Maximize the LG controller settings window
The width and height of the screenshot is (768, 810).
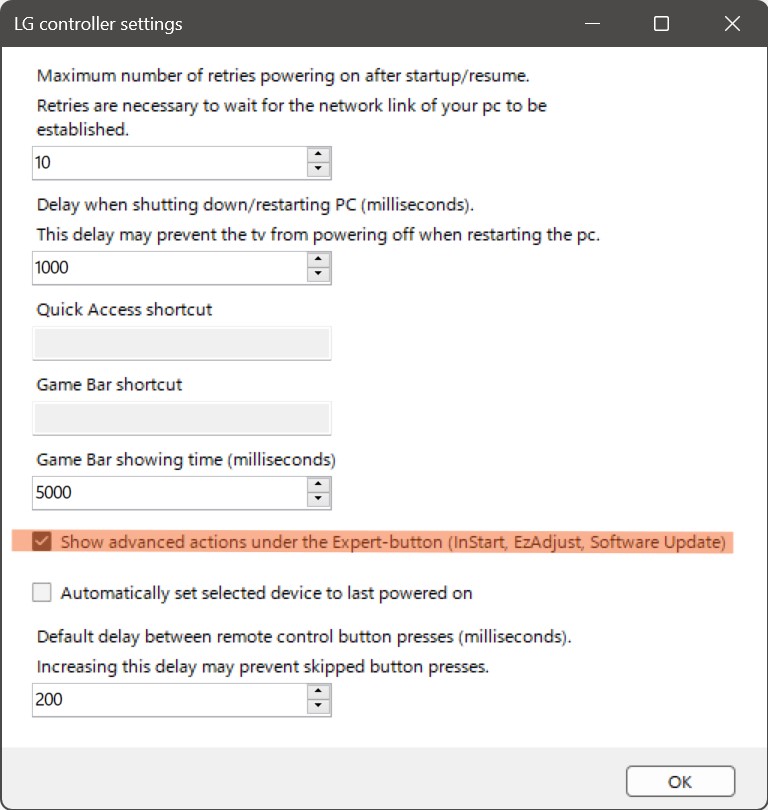point(661,24)
